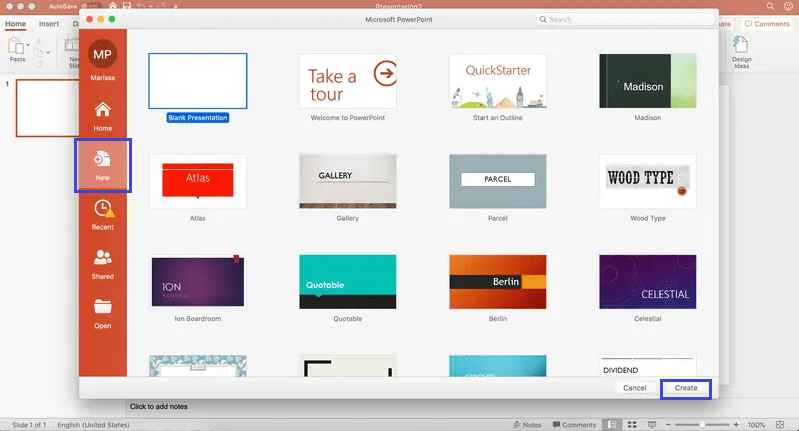Select the Wood Type template
The width and height of the screenshot is (799, 431).
click(x=648, y=181)
